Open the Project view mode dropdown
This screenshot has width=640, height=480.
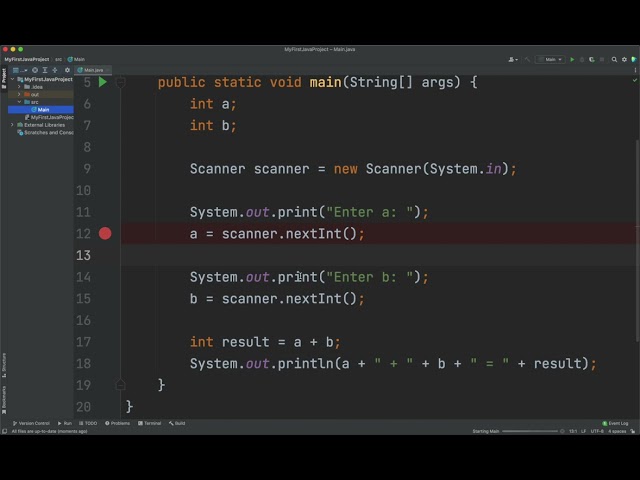[20, 70]
